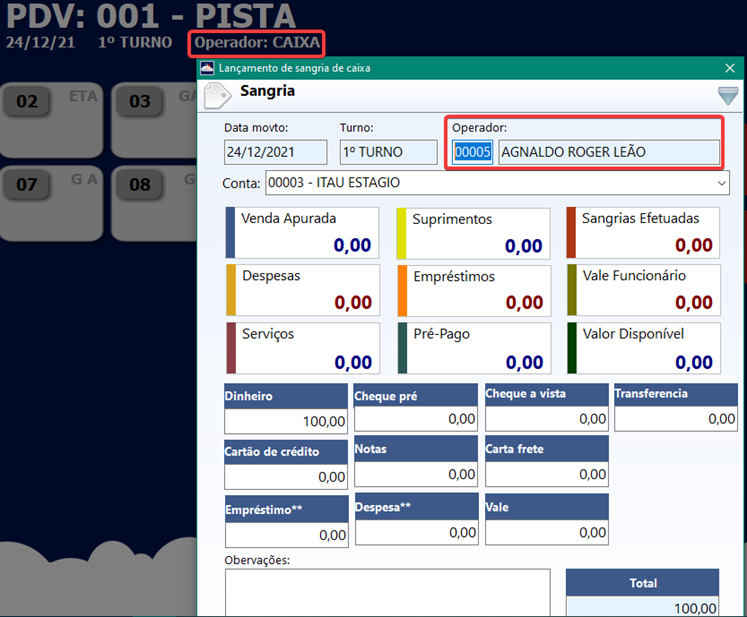Screen dimensions: 747x617
Task: Click the gray funnel arrow icon
Action: [728, 95]
